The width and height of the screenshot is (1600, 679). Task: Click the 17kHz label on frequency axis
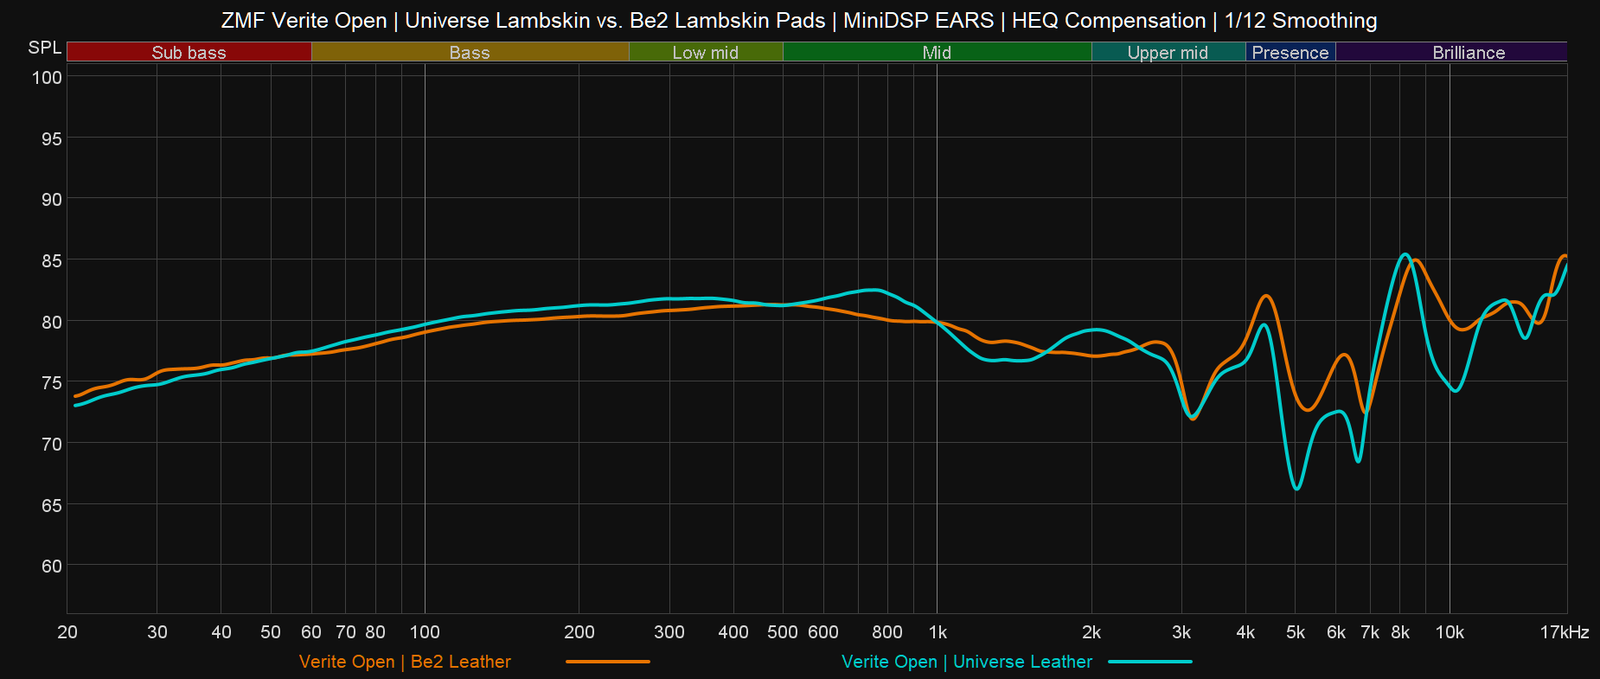pos(1564,632)
